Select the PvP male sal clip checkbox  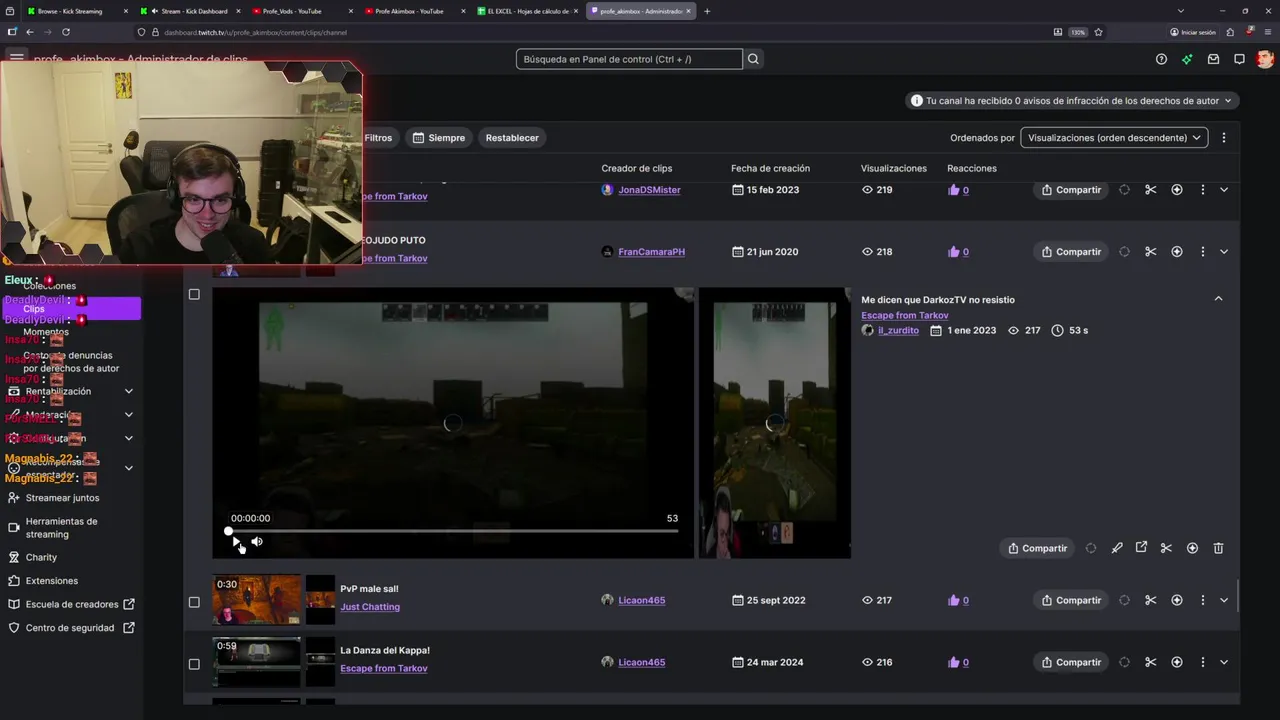coord(194,602)
